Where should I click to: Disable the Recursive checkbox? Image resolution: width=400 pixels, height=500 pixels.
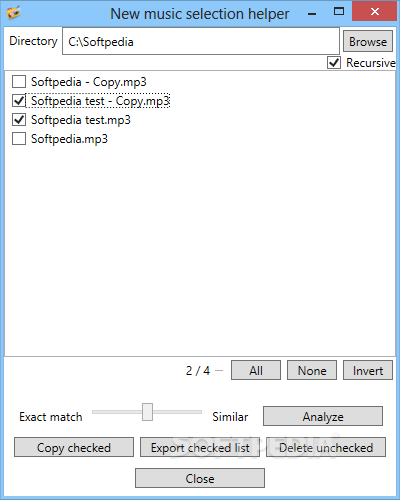point(334,62)
